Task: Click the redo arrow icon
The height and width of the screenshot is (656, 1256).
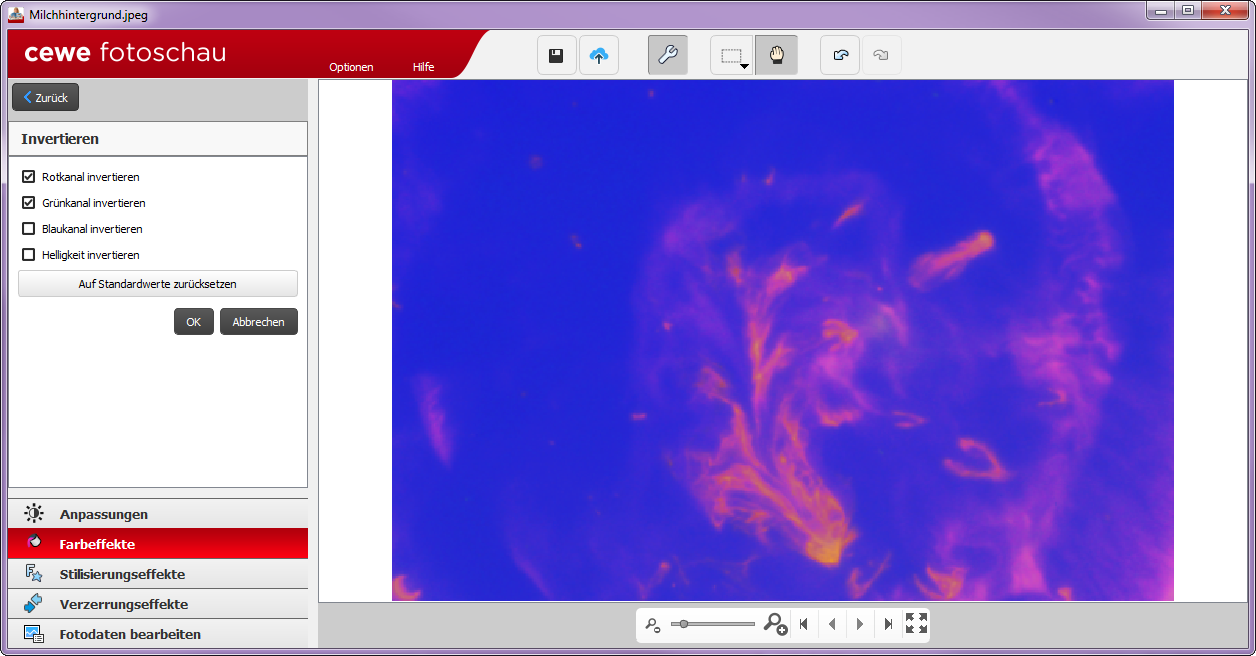Action: tap(881, 56)
